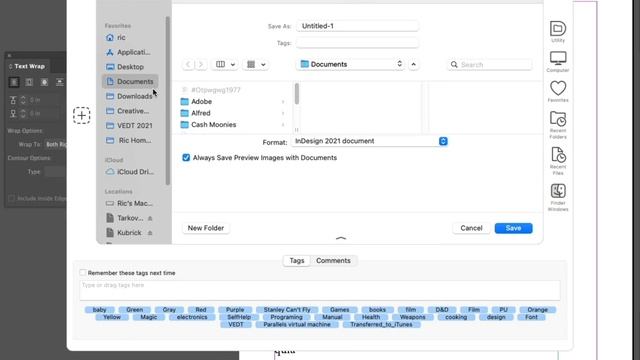Collapse the dialog with the bottom chevron
This screenshot has height=360, width=640.
pyautogui.click(x=341, y=238)
